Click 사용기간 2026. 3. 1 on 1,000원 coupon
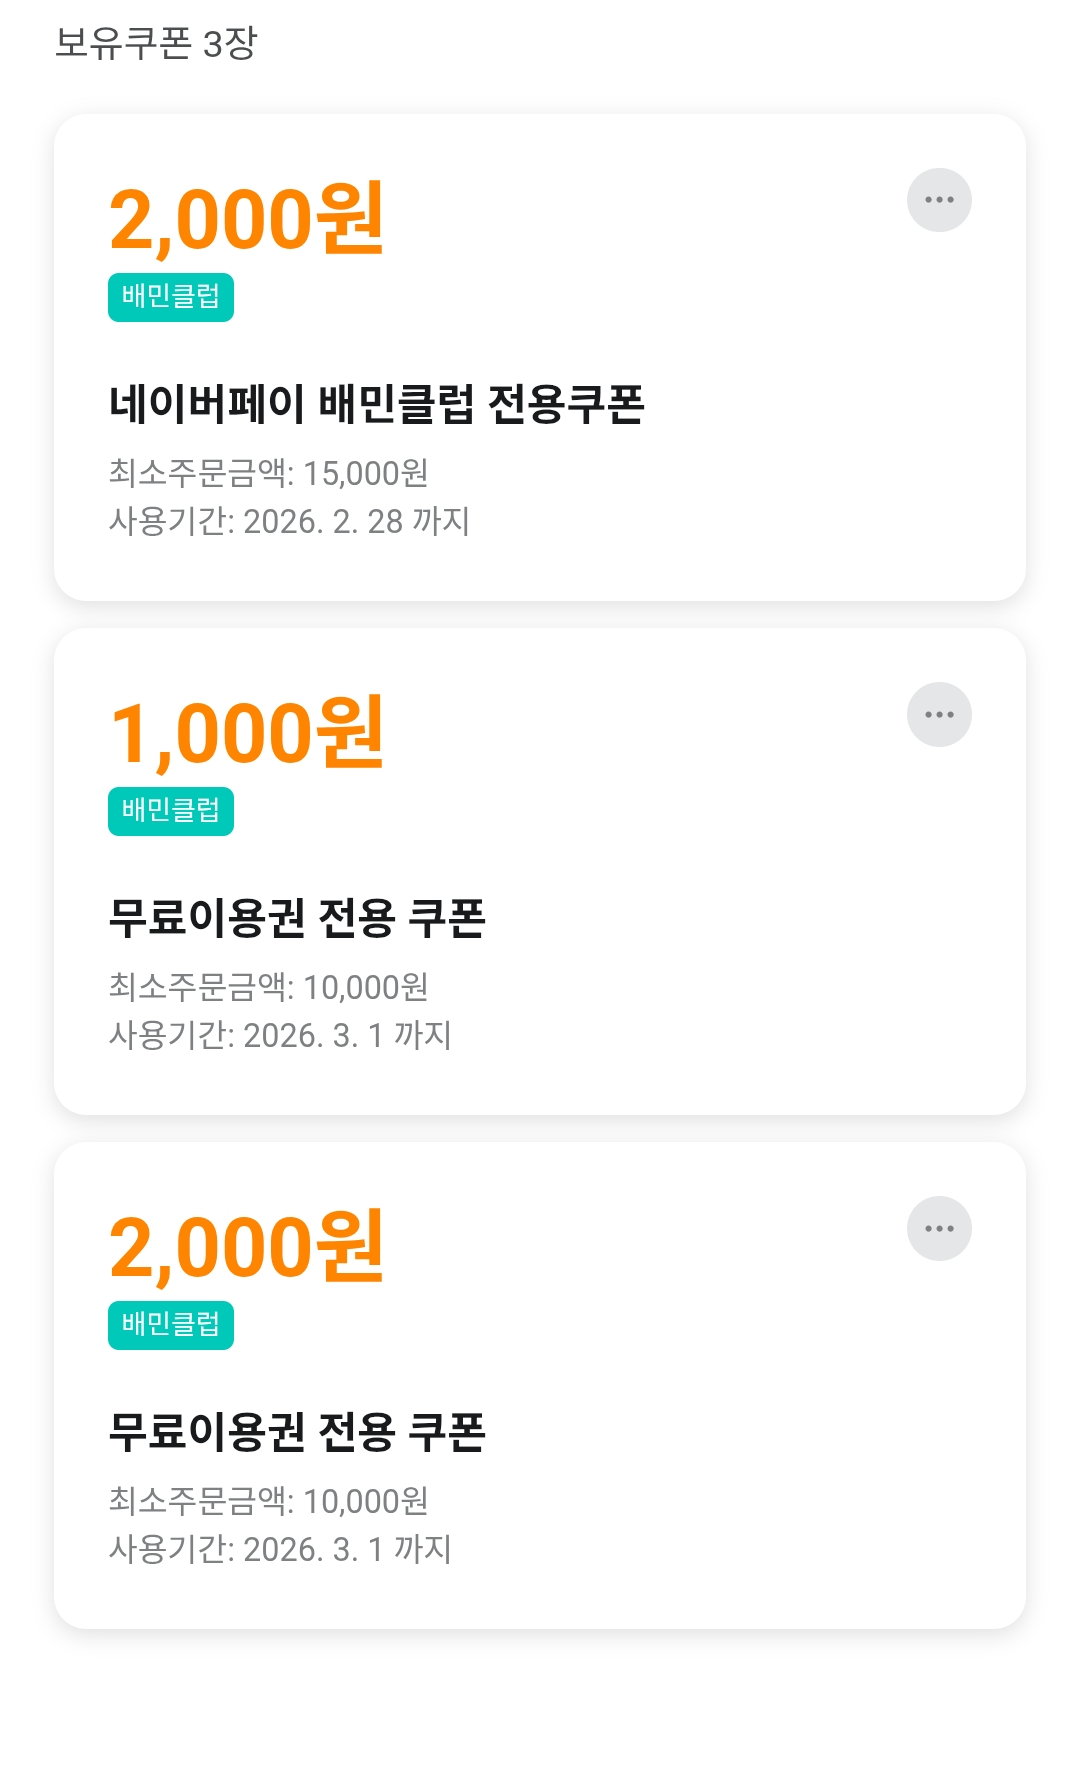Screen dimensions: 1080x1781 (280, 1035)
